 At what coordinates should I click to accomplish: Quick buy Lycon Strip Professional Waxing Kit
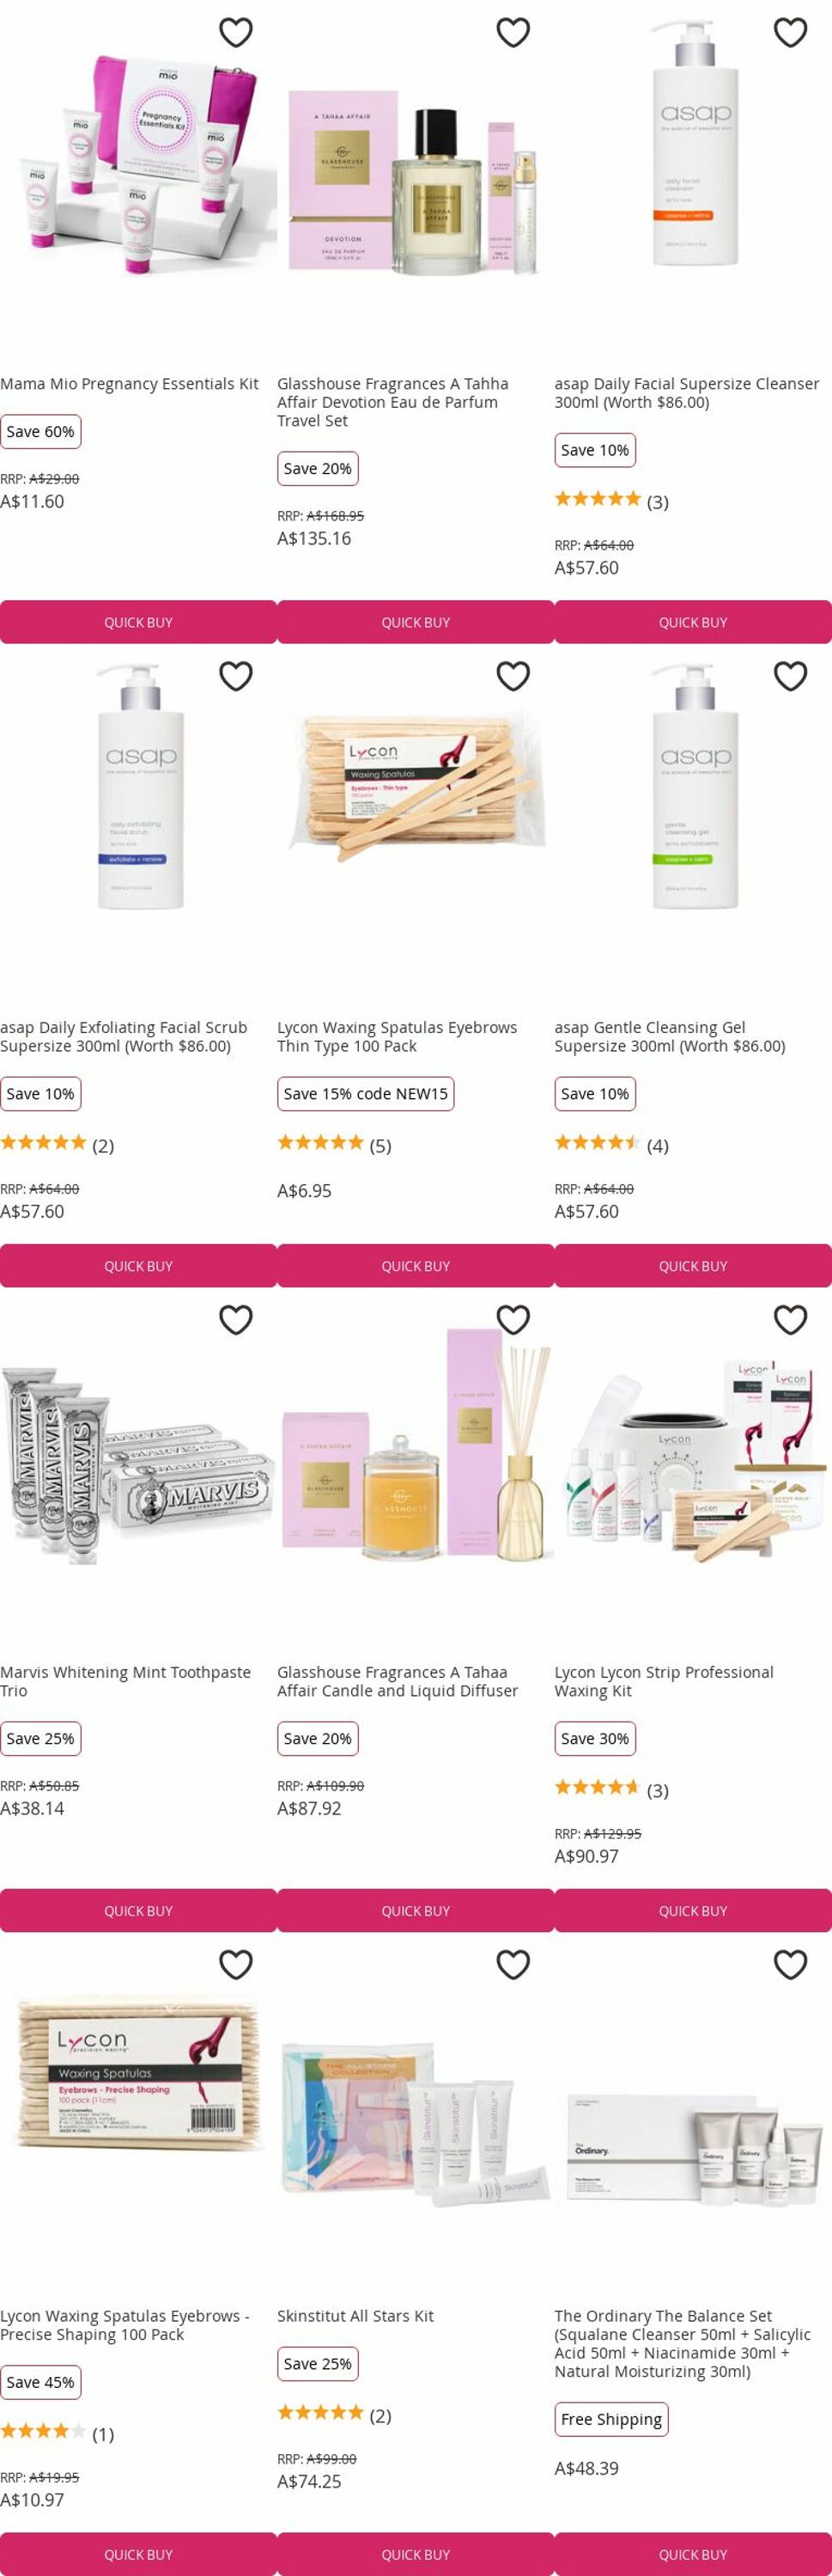point(693,1910)
